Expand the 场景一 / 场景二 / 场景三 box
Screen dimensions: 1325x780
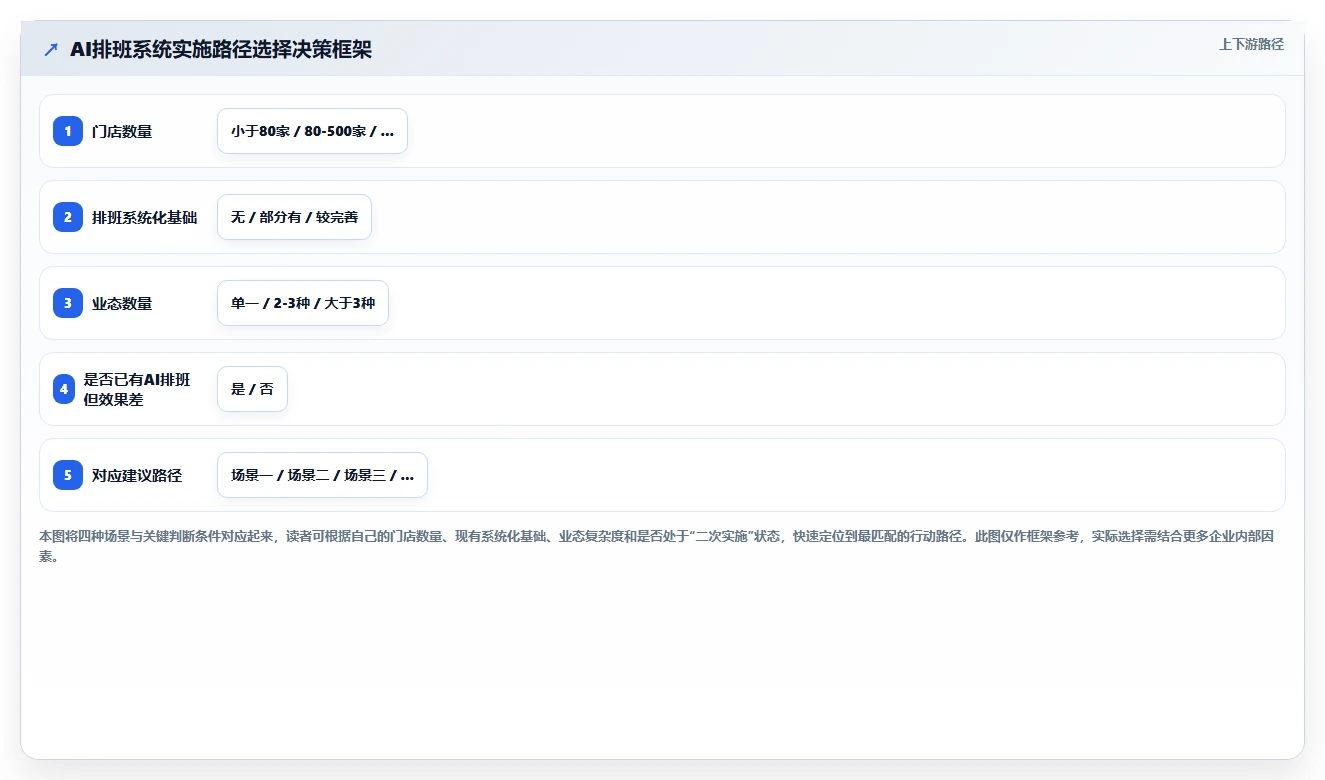point(322,475)
